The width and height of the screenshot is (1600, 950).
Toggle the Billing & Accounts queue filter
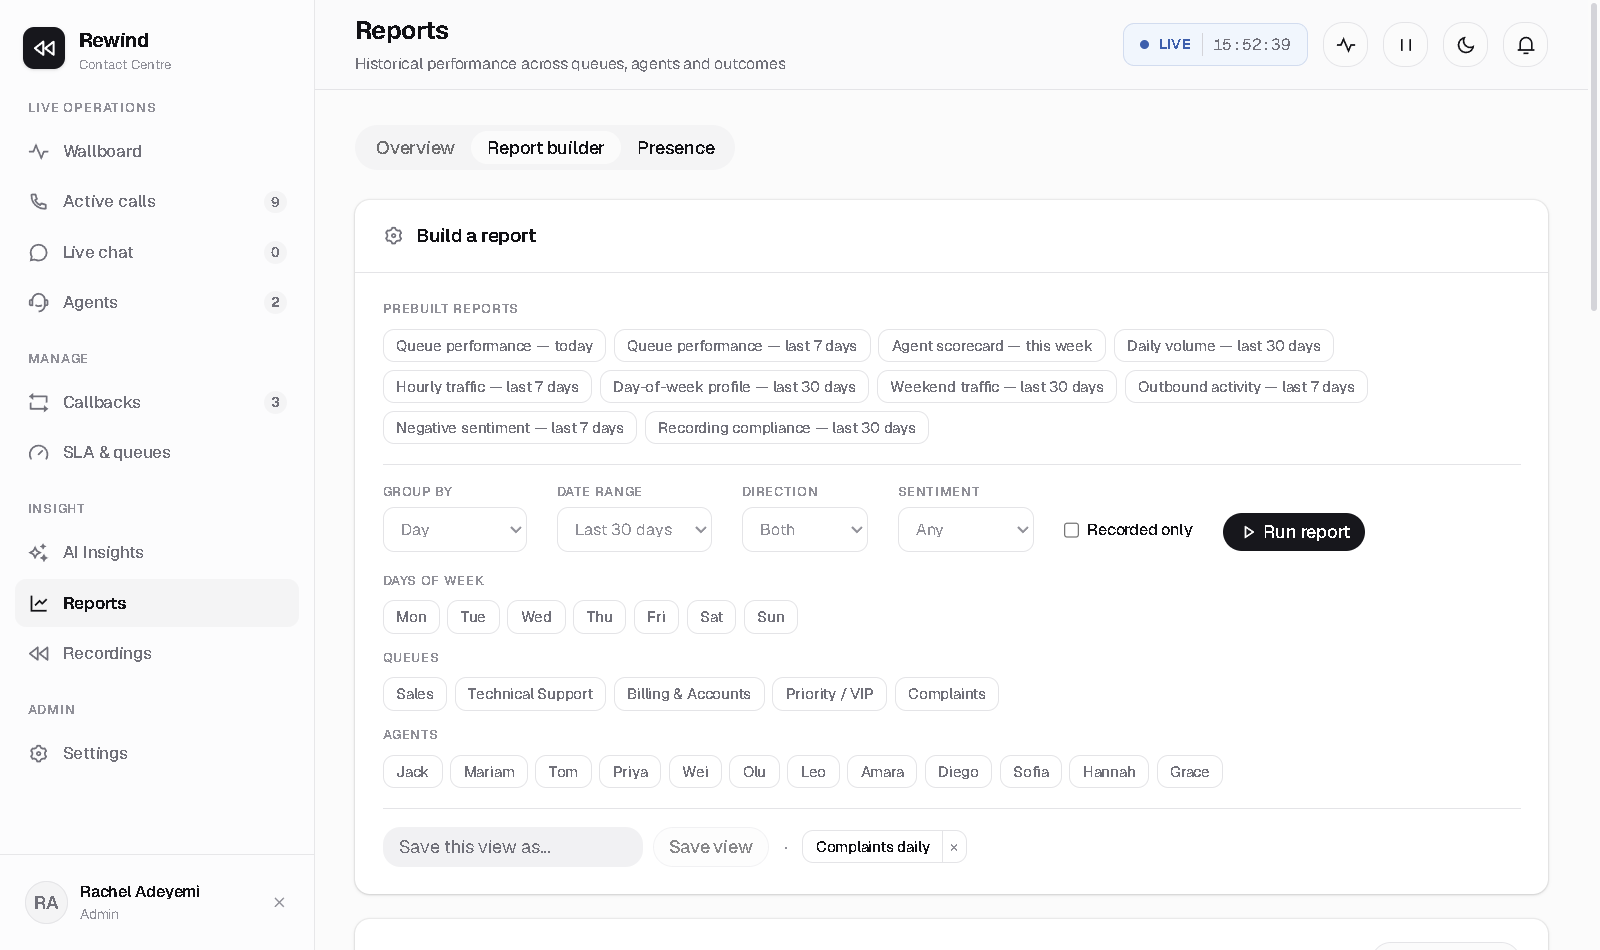689,694
